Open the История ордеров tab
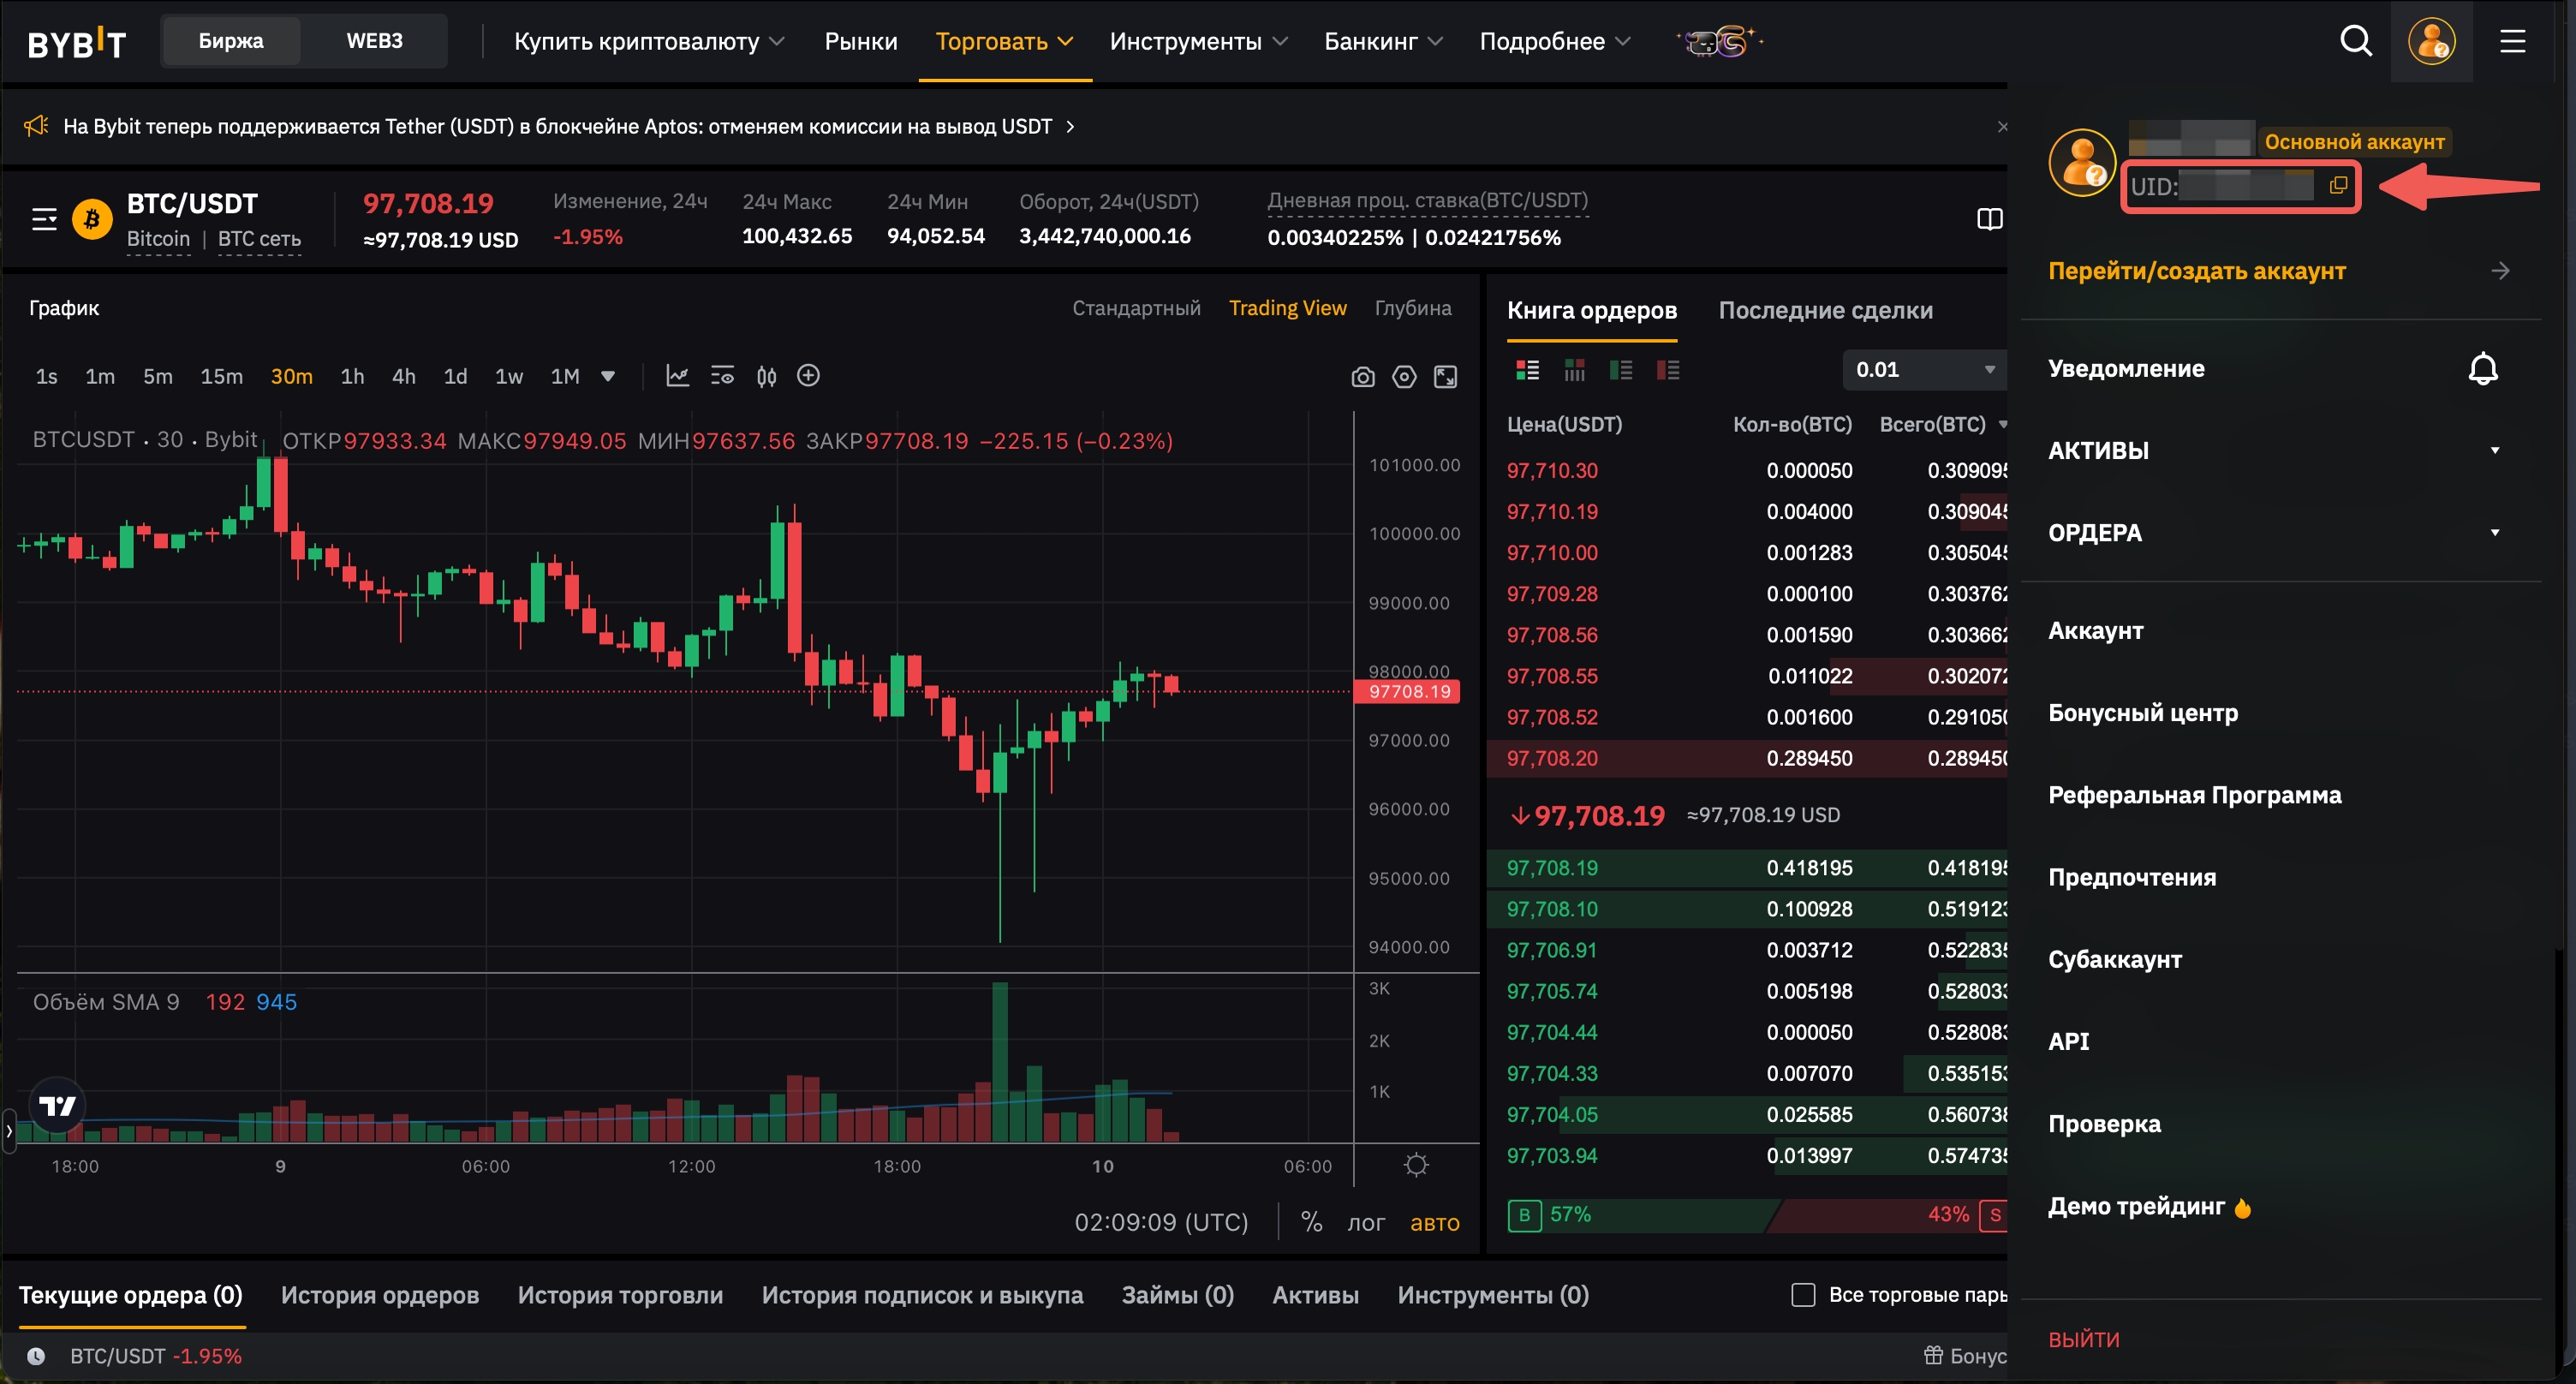Viewport: 2576px width, 1384px height. 380,1295
